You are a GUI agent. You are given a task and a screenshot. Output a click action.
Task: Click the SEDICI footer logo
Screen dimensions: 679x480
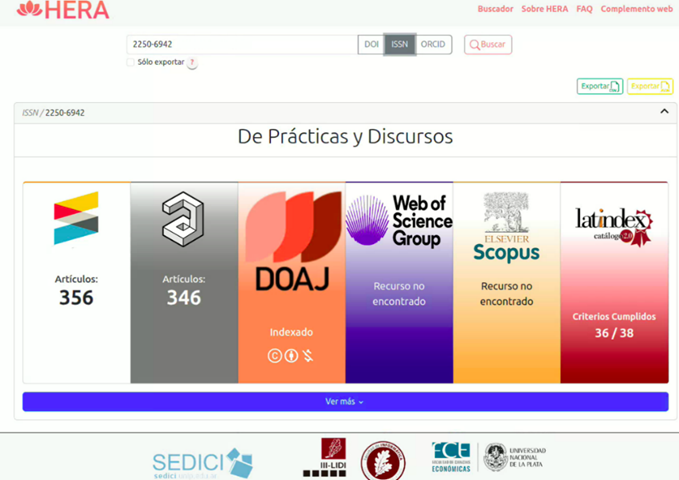202,463
